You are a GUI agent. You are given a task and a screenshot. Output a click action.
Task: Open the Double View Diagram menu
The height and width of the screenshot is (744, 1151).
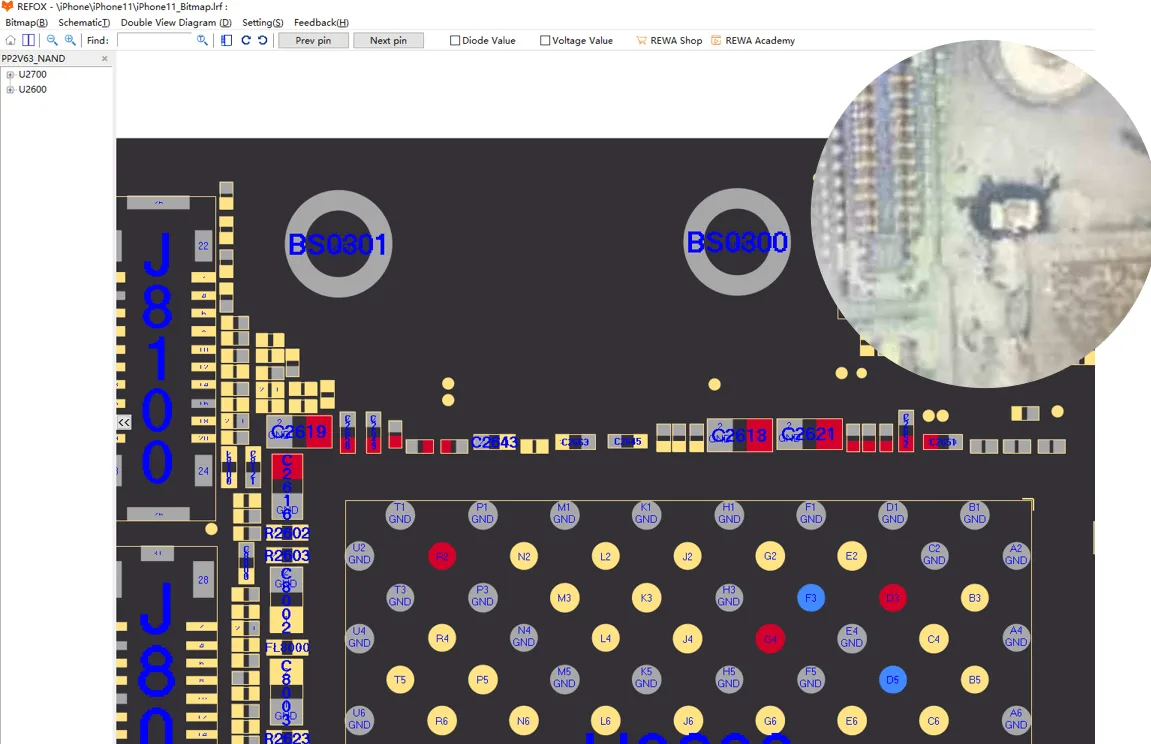[176, 23]
